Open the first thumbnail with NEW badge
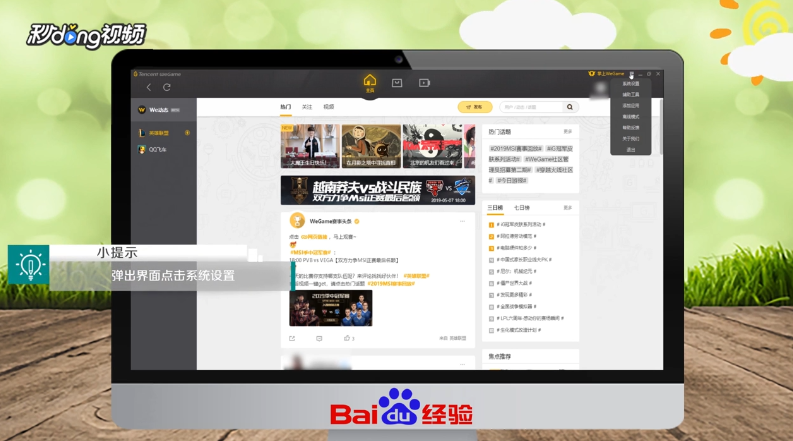Screen dimensions: 793x441 [x=310, y=146]
